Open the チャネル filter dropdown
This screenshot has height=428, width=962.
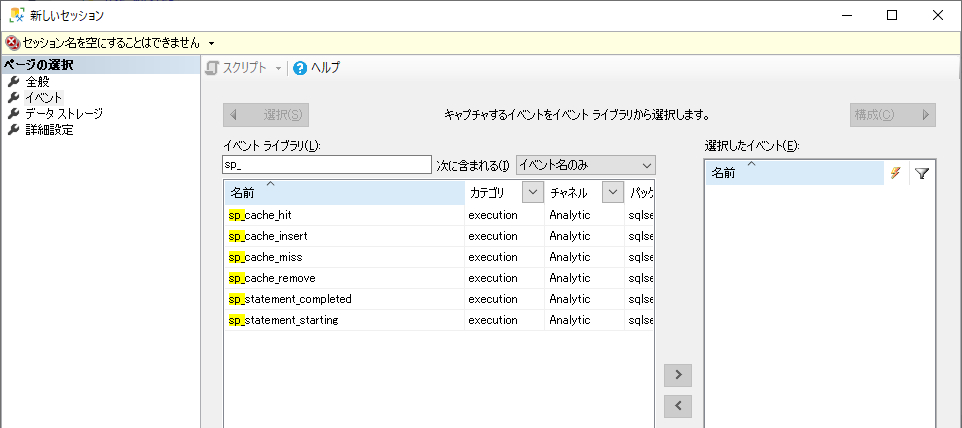point(612,192)
